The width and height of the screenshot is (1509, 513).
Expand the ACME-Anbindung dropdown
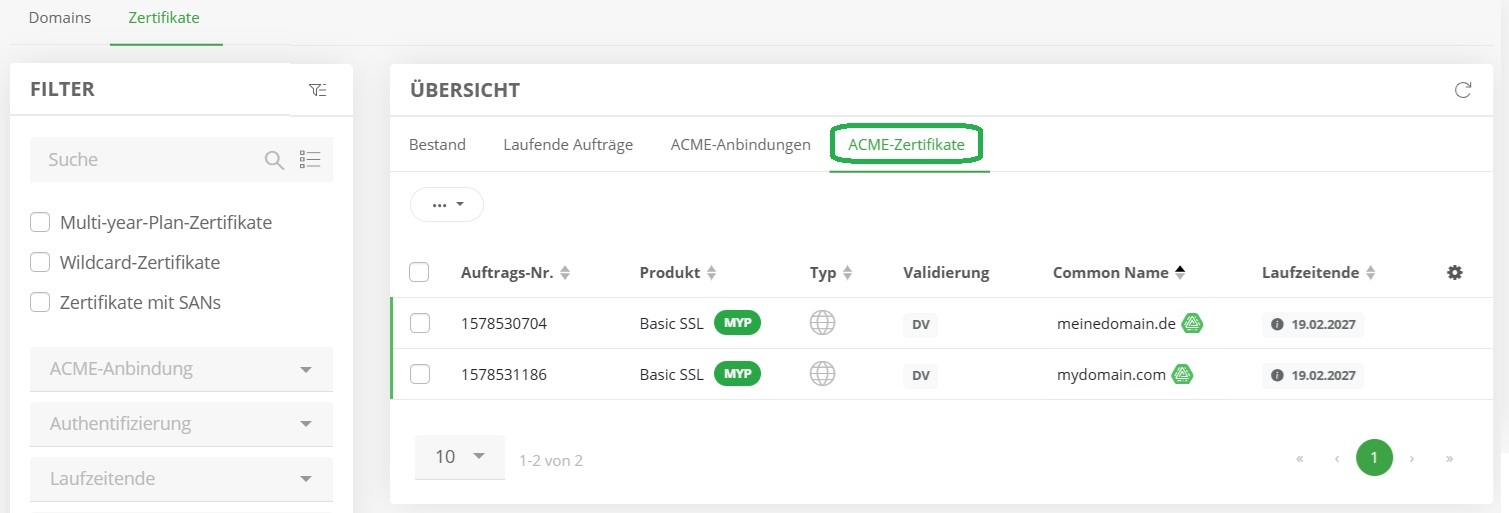point(181,369)
